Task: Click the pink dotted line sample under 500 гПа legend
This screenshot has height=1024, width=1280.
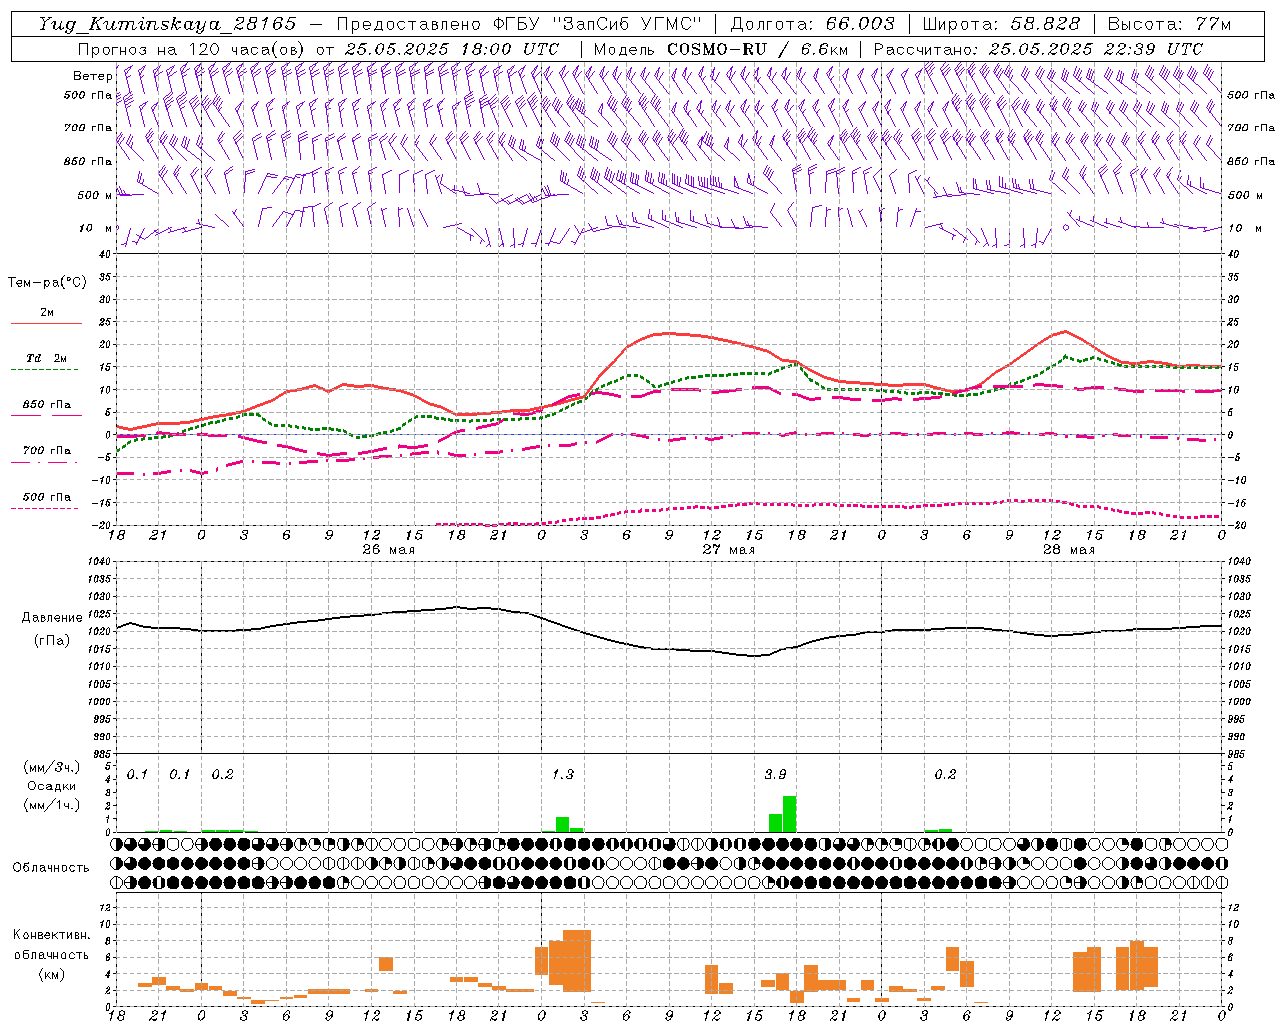Action: (44, 509)
